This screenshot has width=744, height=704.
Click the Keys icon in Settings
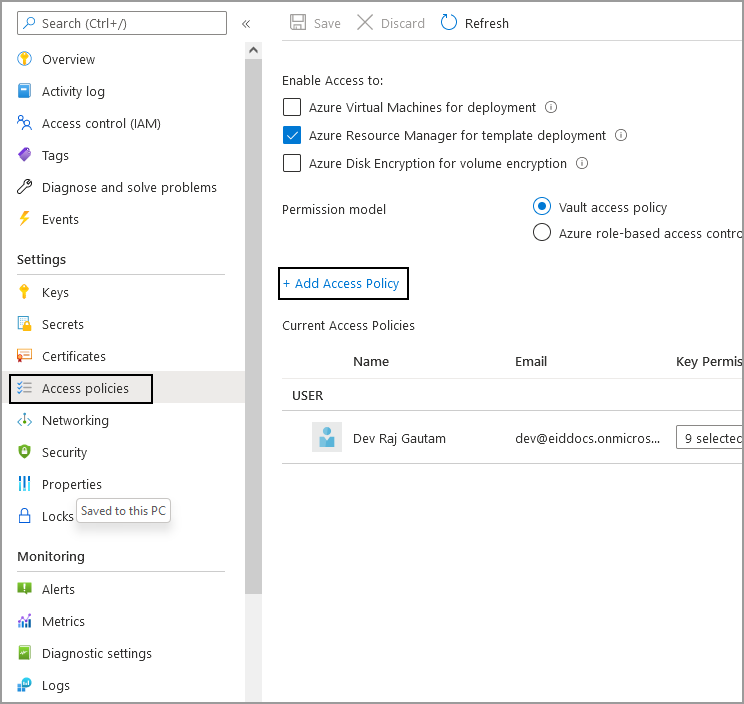[25, 293]
